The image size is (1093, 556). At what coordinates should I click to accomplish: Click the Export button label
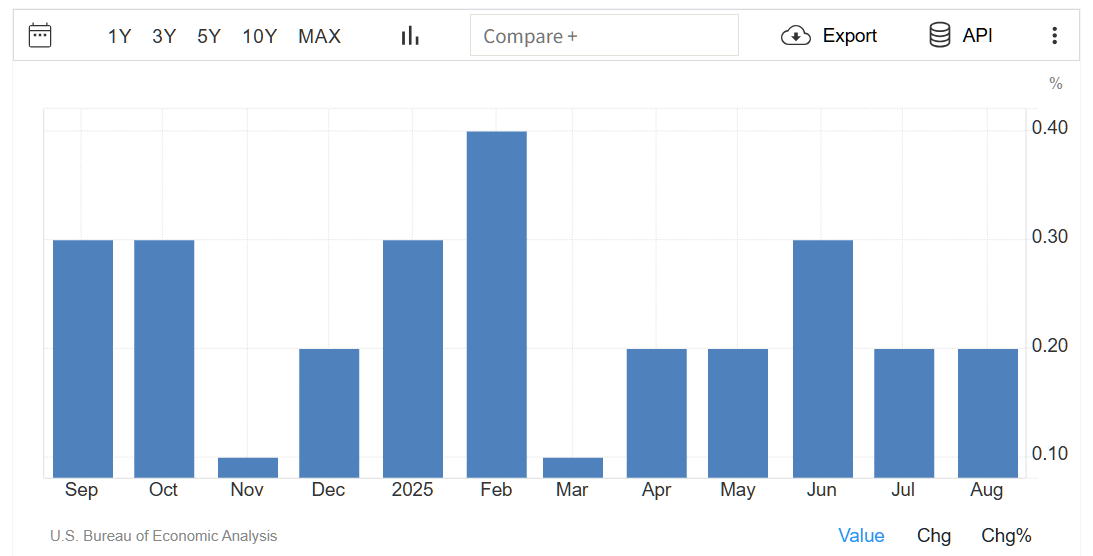(849, 36)
